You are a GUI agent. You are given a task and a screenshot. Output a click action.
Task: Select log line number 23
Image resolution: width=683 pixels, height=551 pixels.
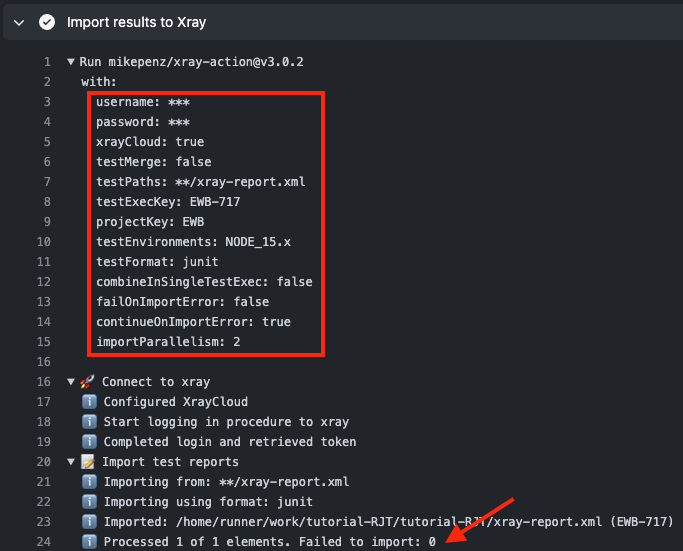tap(44, 522)
